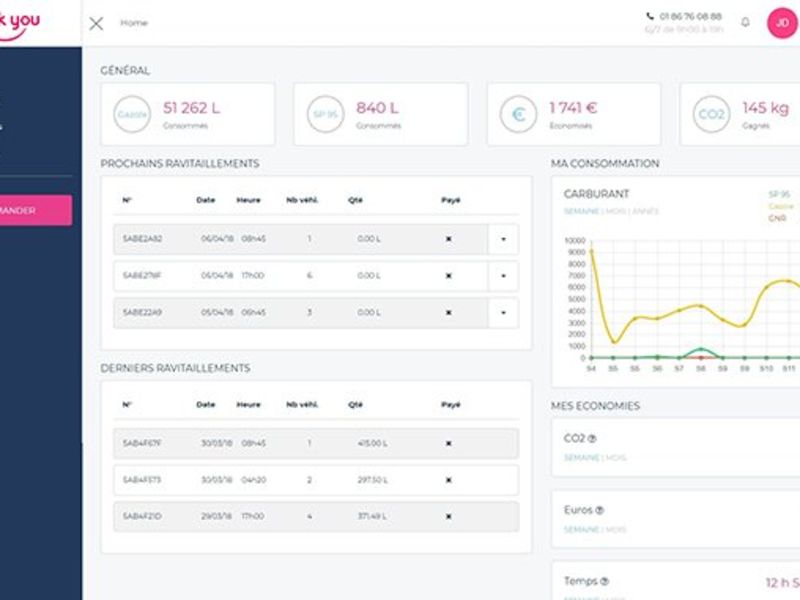
Task: Toggle the SP 95 chart legend entry
Action: point(779,194)
